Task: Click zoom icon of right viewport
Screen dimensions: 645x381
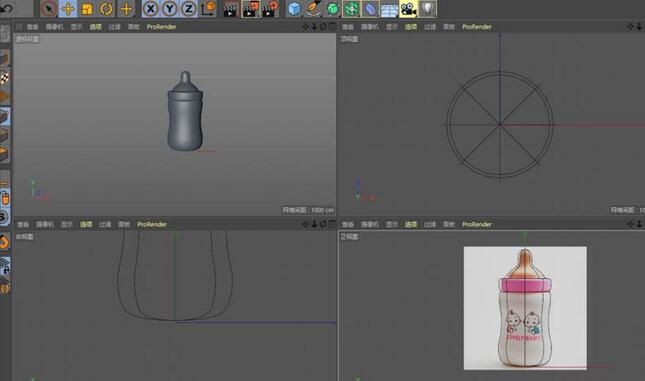Action: (x=314, y=224)
